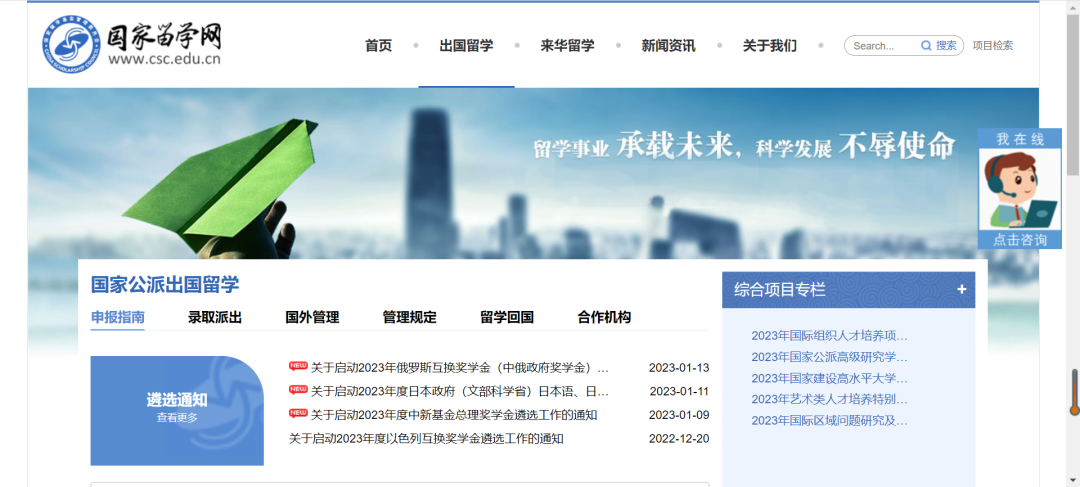Click the 国家留学网 logo emblem

71,44
